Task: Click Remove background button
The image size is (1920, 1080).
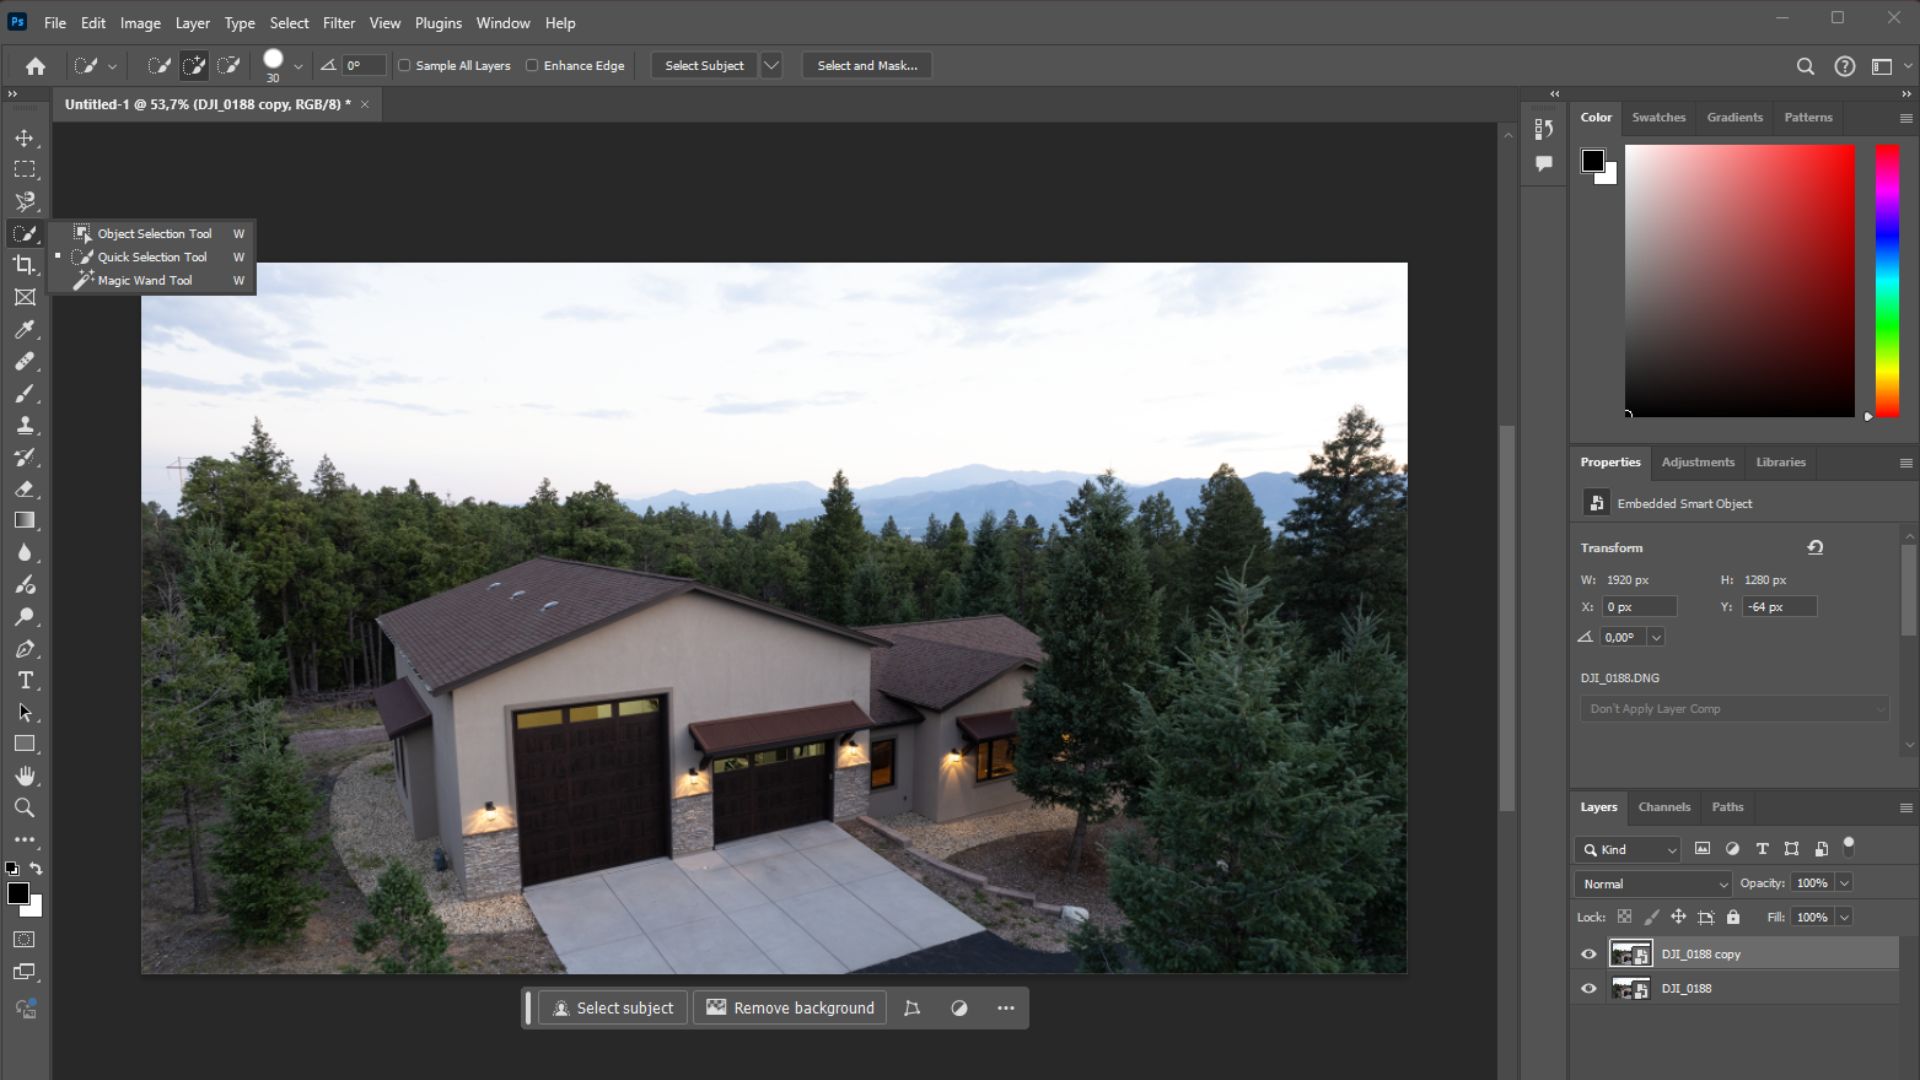Action: (x=791, y=1008)
